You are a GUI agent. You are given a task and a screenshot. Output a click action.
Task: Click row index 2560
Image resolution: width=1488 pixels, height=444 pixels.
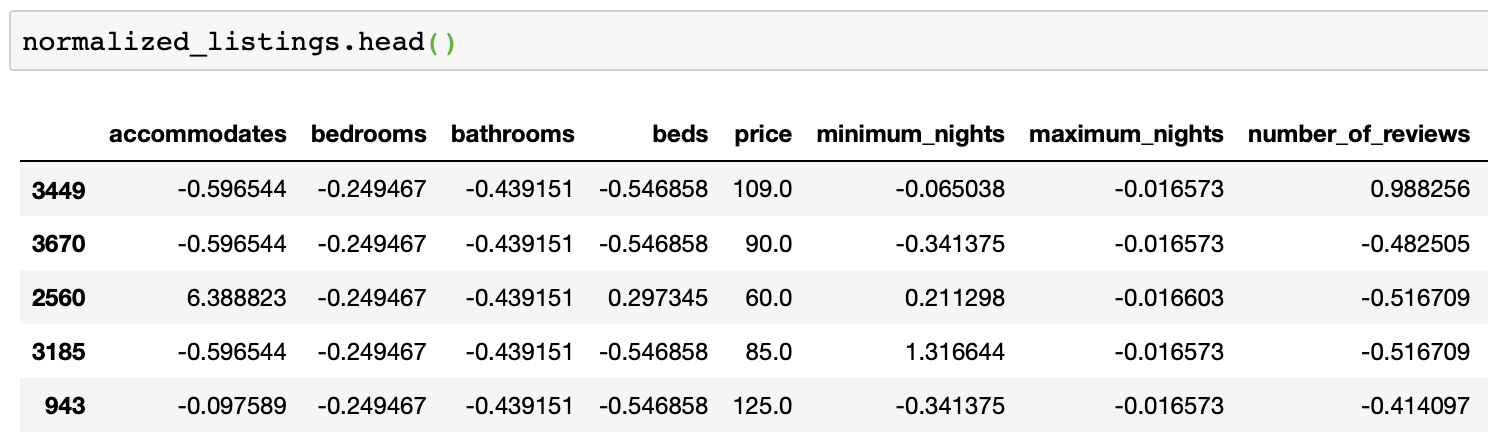(58, 298)
